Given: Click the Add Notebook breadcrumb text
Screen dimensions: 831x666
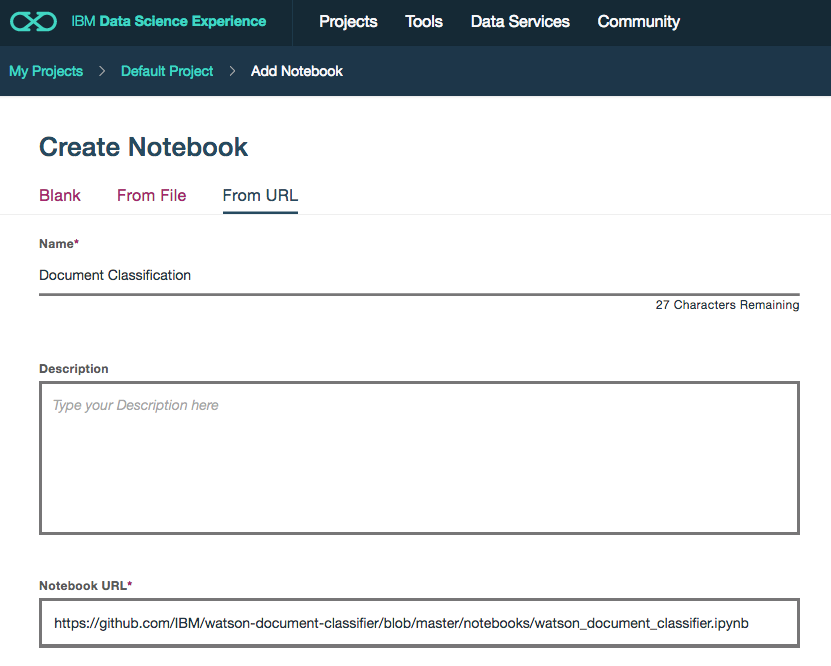Looking at the screenshot, I should [x=297, y=71].
